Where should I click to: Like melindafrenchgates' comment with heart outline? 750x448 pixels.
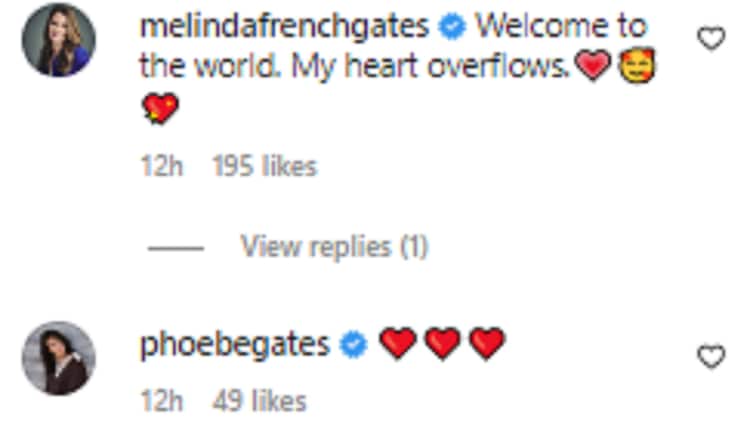(710, 39)
